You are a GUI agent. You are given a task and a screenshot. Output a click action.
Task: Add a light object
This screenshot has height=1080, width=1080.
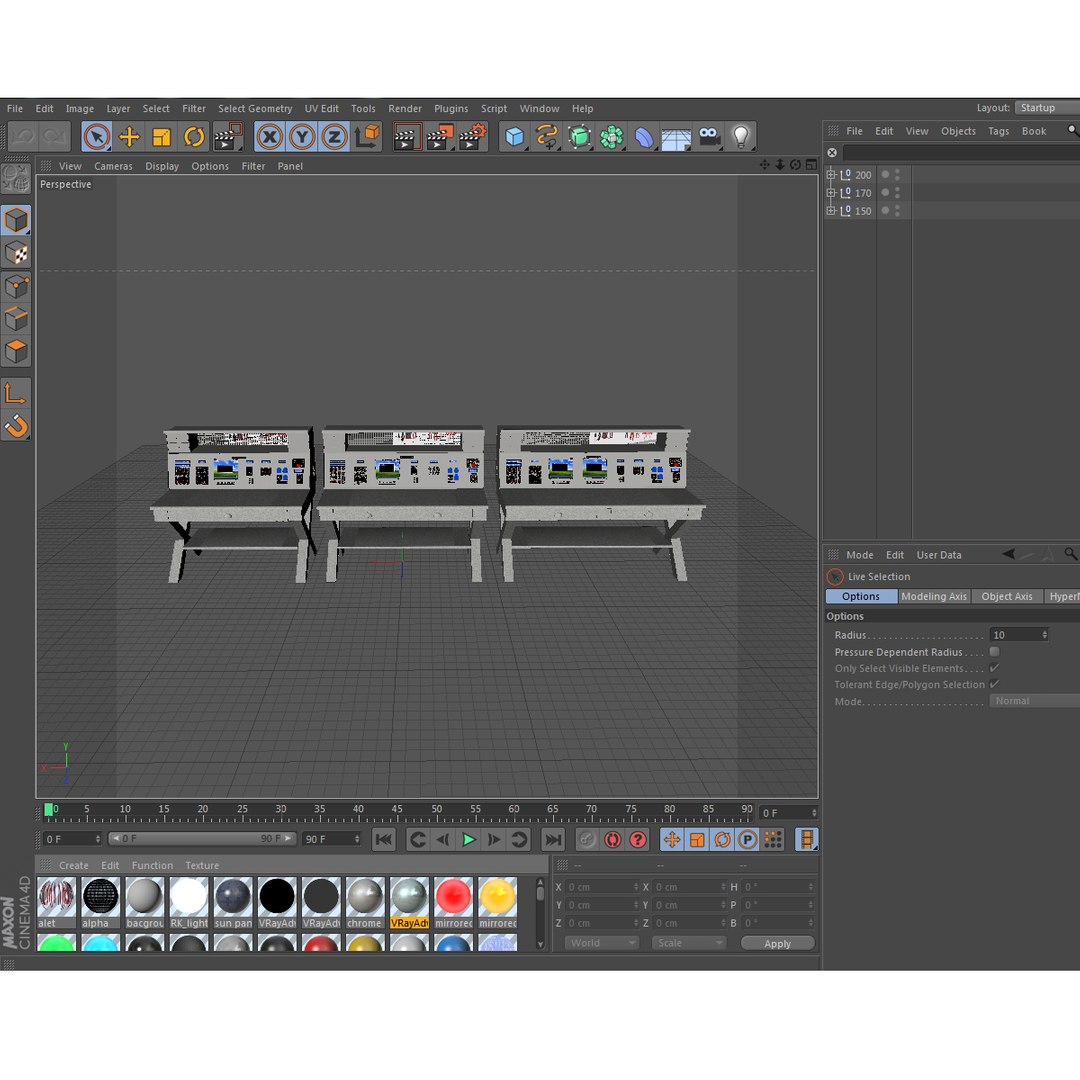[740, 136]
